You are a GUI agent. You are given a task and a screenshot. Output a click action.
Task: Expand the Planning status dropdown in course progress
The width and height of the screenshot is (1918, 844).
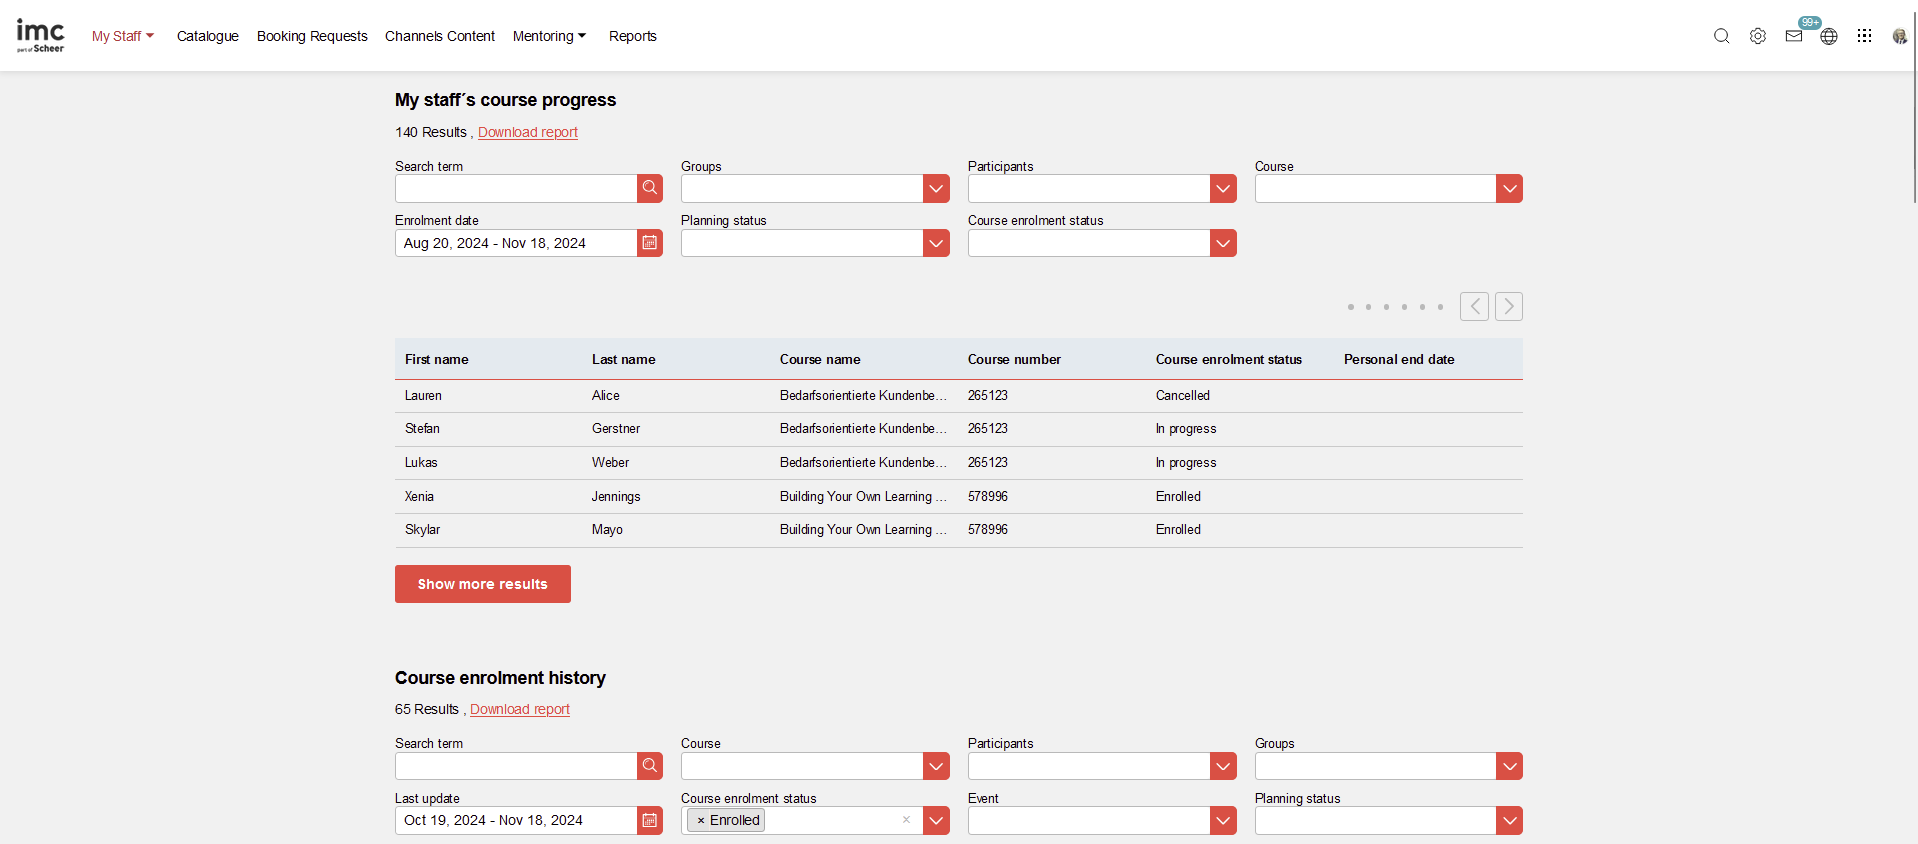click(x=936, y=243)
